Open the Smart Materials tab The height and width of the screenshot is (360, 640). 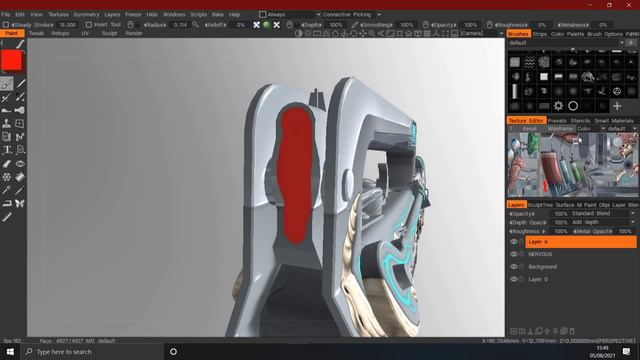(614, 121)
